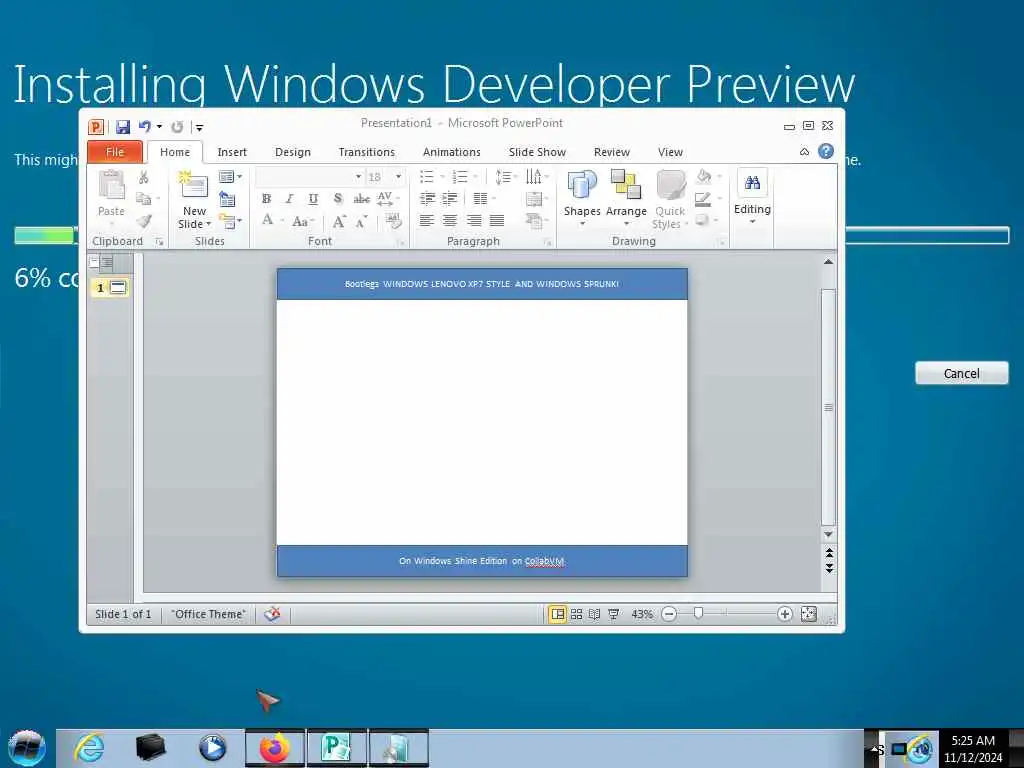Image resolution: width=1024 pixels, height=768 pixels.
Task: Reset the slide layout icon
Action: (227, 199)
